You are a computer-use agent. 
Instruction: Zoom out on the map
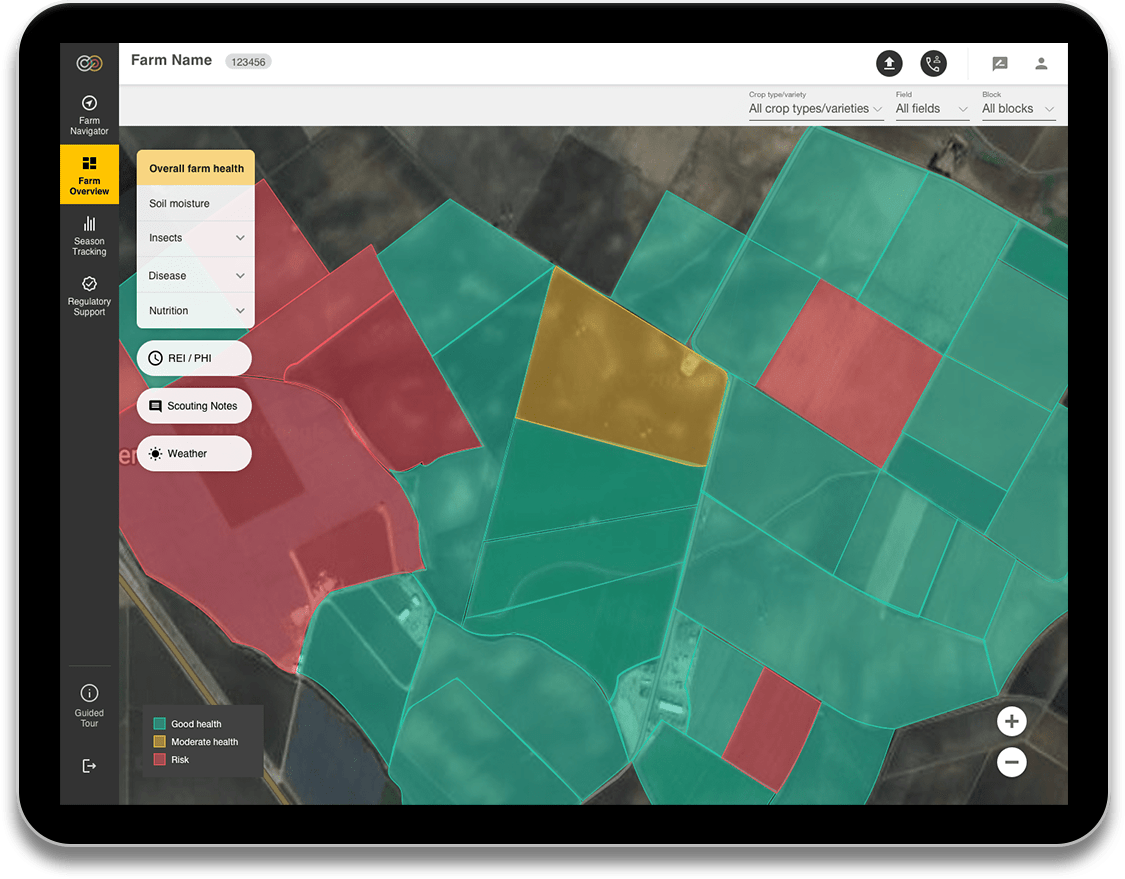[x=1012, y=762]
